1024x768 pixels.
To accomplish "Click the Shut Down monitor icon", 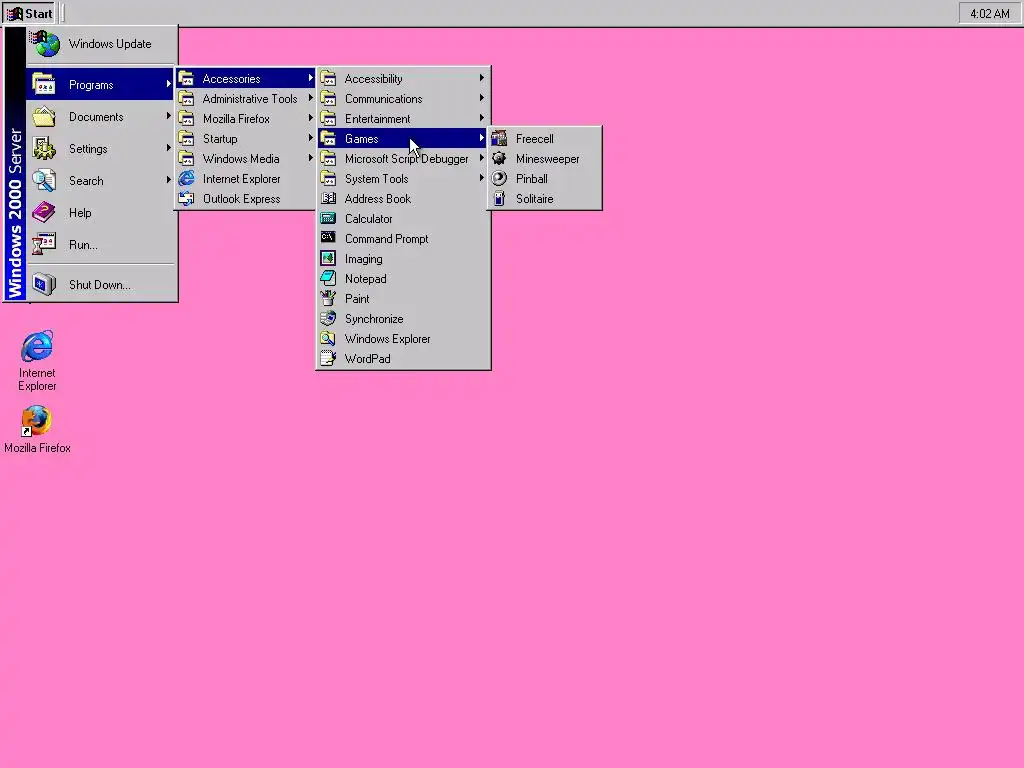I will [44, 284].
